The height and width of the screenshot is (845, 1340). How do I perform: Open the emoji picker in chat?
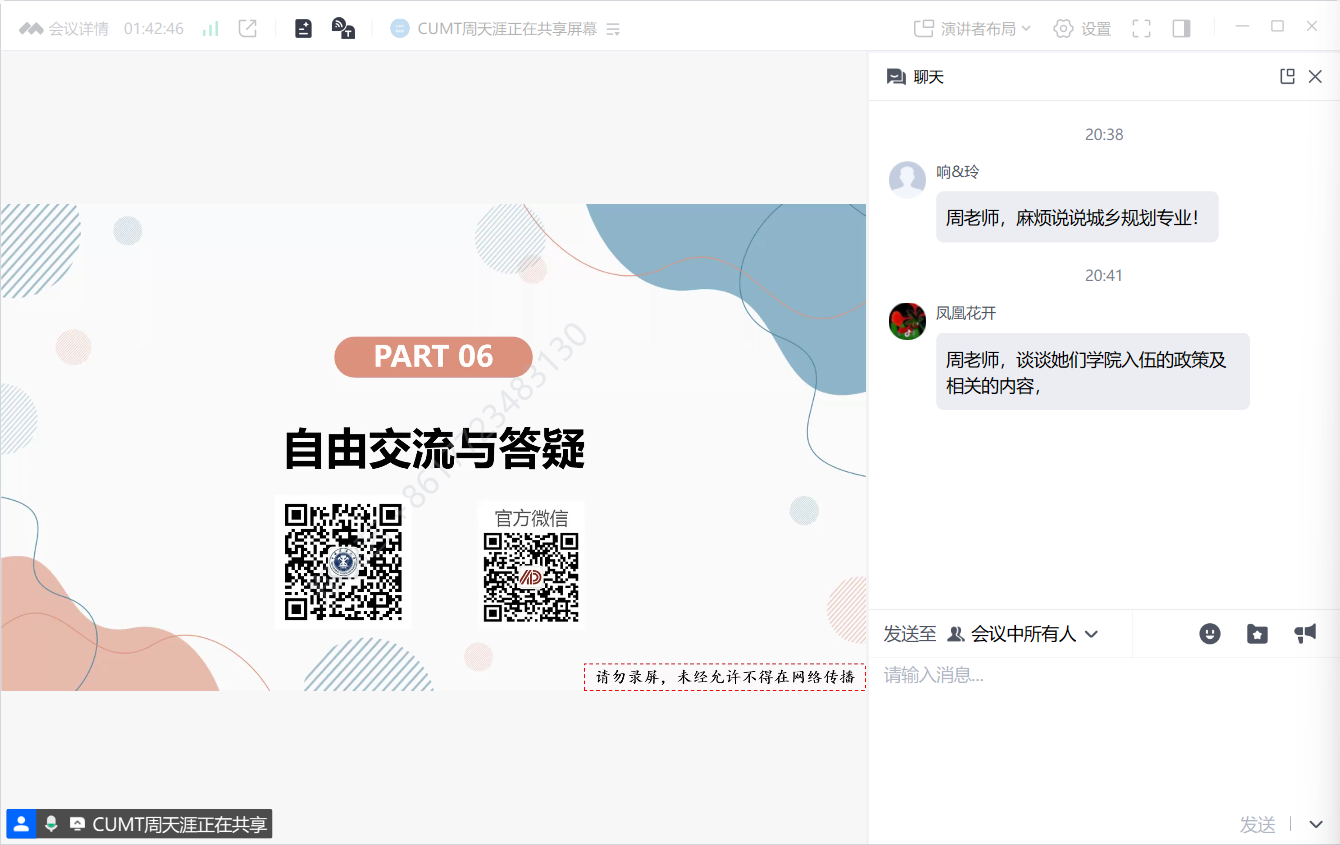[1210, 634]
